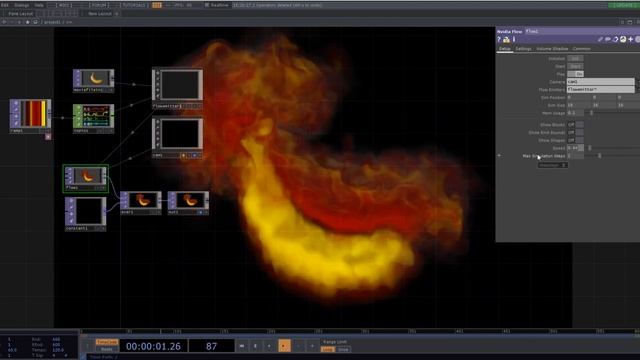The image size is (640, 360).
Task: Click the pink X badge under ramp1 node
Action: point(48,137)
